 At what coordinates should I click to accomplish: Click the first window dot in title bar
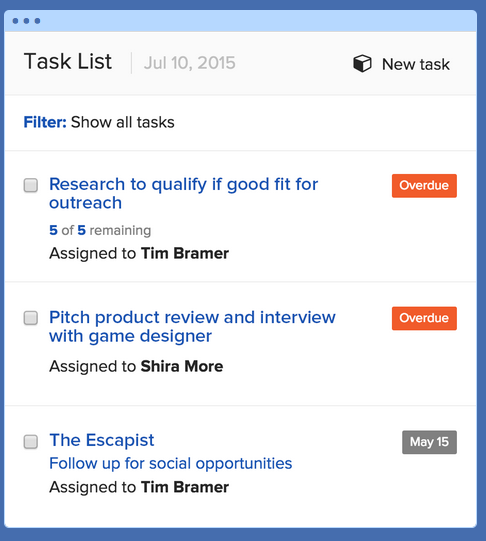coord(15,21)
